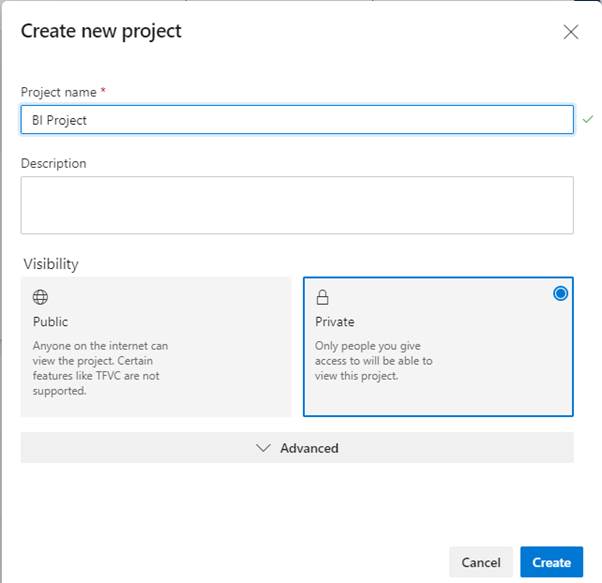This screenshot has height=583, width=602.
Task: Click the Private heading text
Action: [x=334, y=322]
